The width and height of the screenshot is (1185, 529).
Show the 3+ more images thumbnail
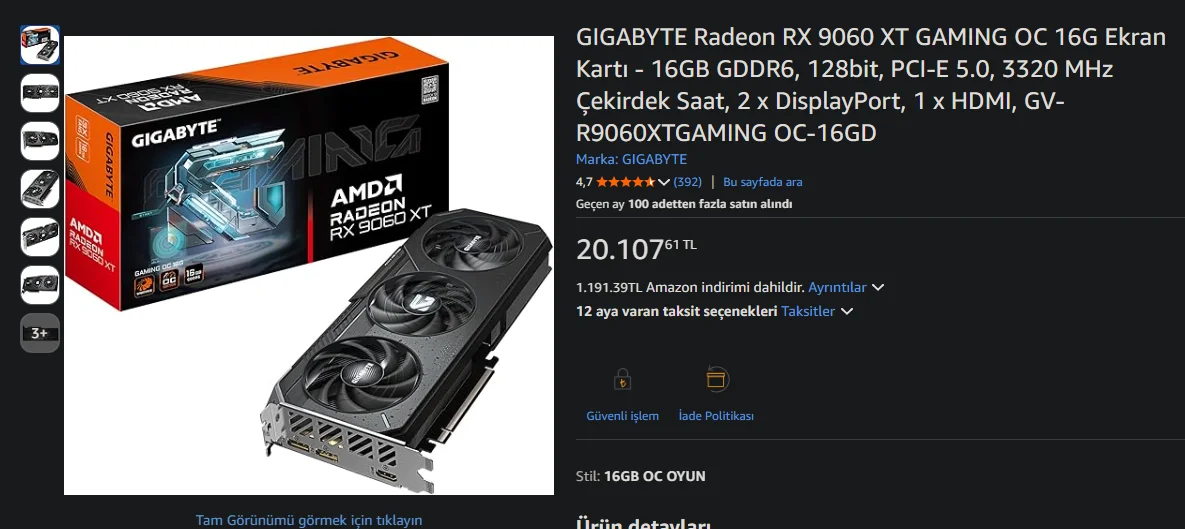coord(40,333)
